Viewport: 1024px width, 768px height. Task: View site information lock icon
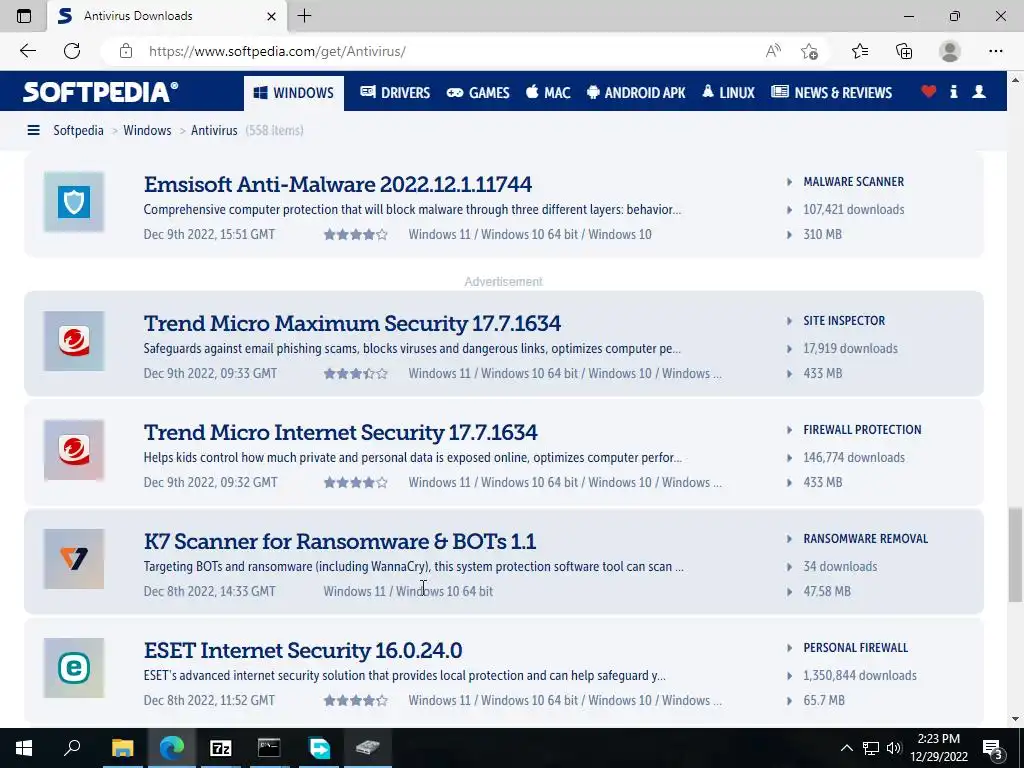[126, 51]
